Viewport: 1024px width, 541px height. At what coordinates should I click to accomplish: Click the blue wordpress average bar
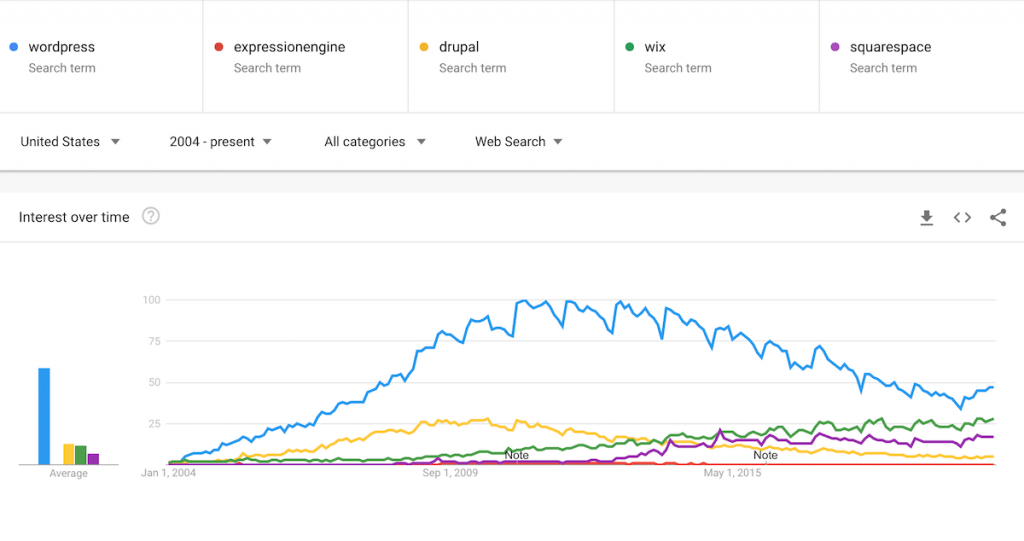(x=44, y=416)
